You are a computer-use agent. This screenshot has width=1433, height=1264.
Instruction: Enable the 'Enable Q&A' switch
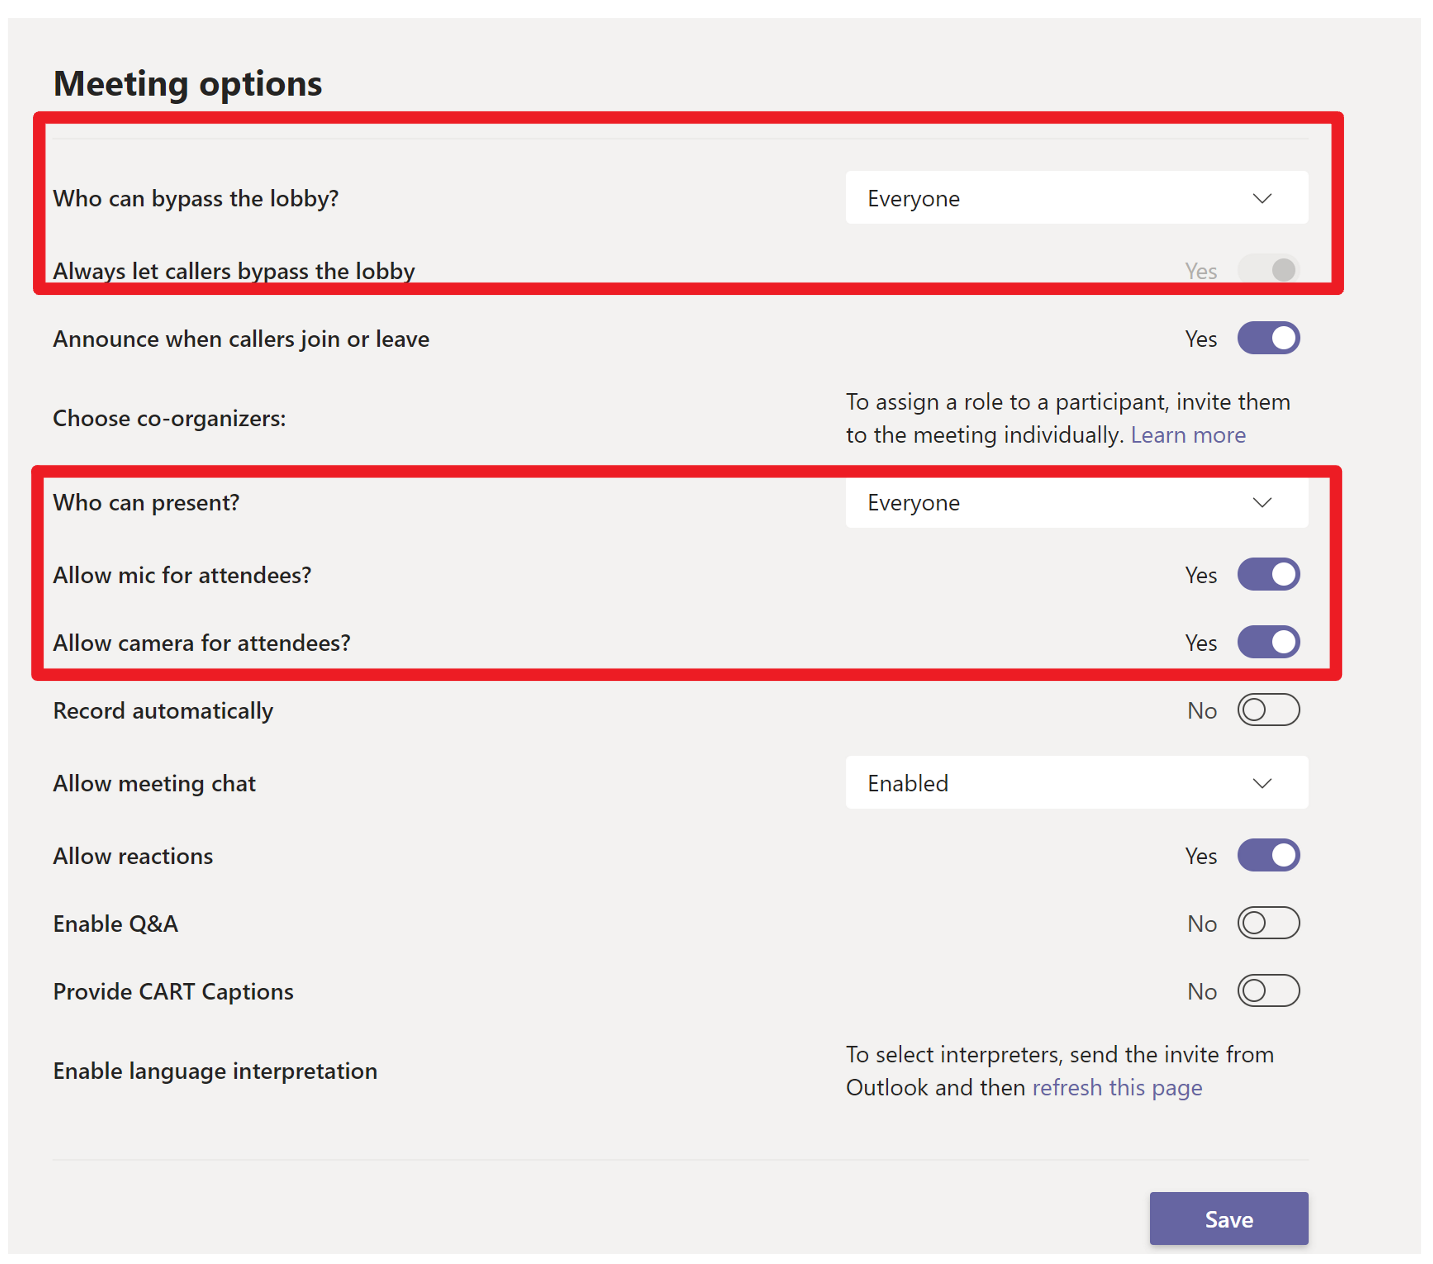(1268, 923)
